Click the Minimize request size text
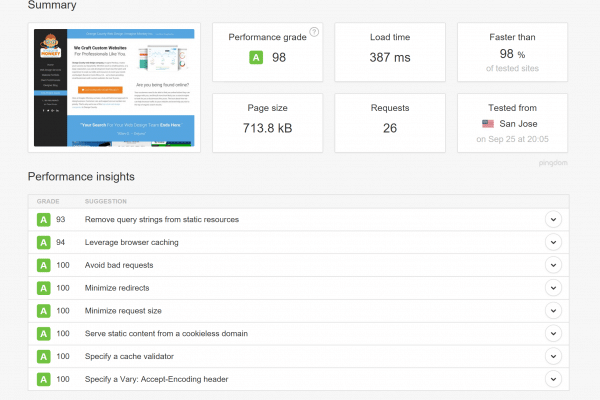The width and height of the screenshot is (600, 400). pos(123,311)
